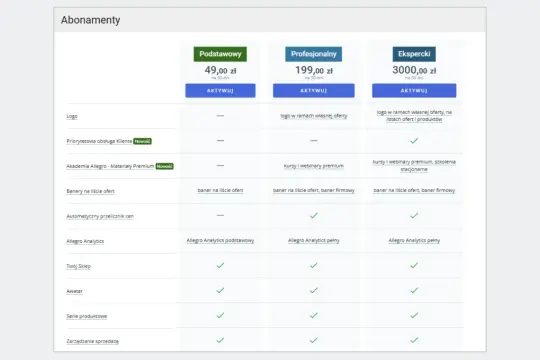The image size is (540, 360).
Task: Click the Abonamenty heading
Action: [91, 20]
